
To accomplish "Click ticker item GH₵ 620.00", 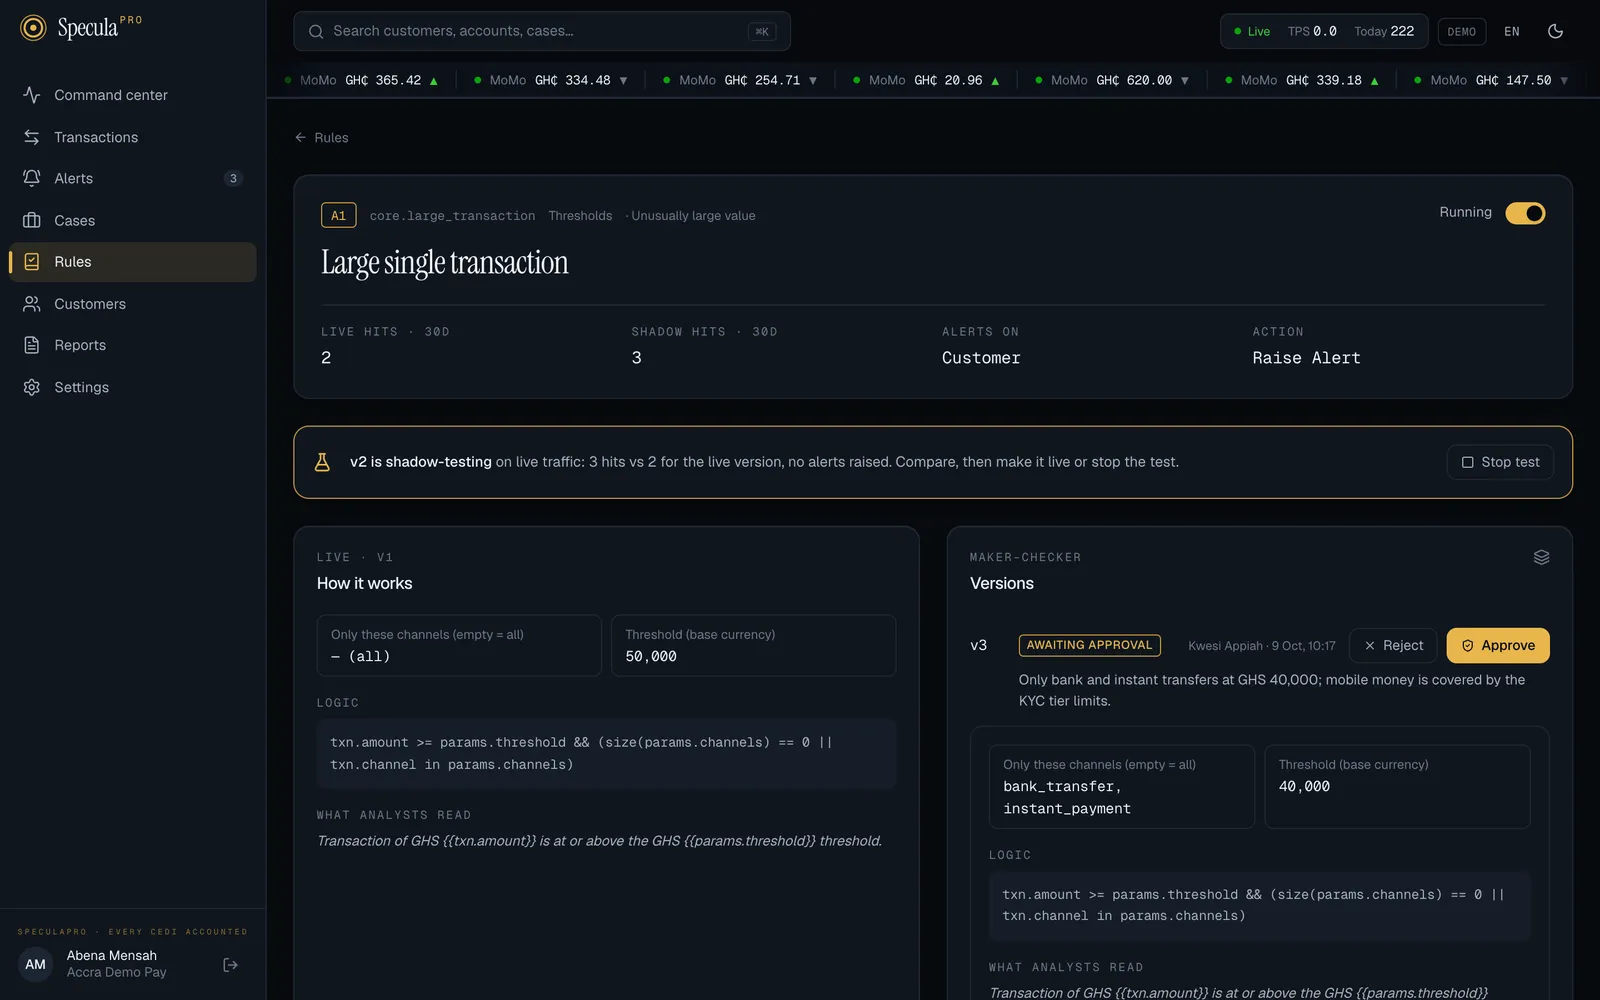I will 1112,80.
